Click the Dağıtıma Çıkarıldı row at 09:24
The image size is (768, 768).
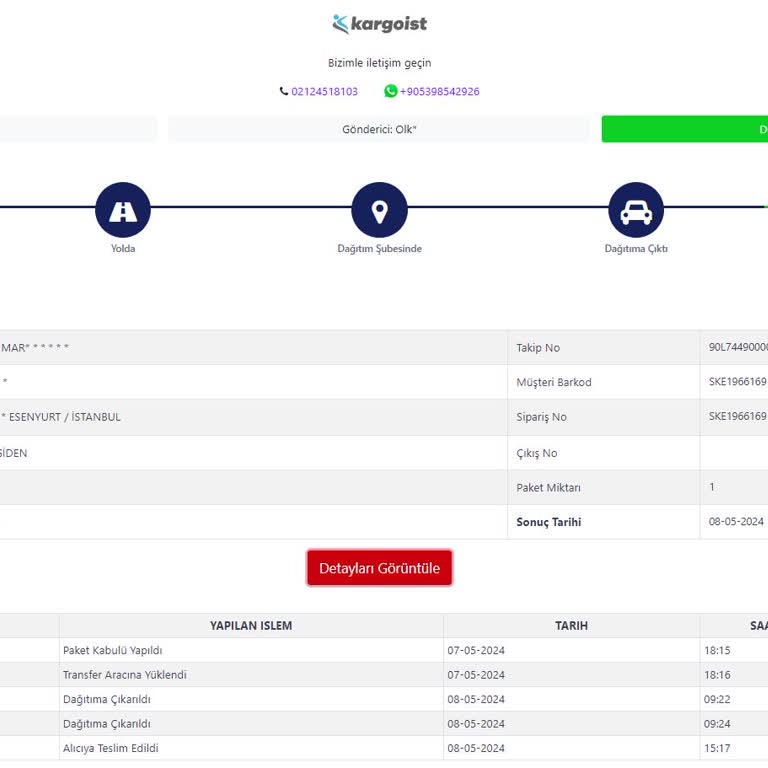click(x=384, y=724)
